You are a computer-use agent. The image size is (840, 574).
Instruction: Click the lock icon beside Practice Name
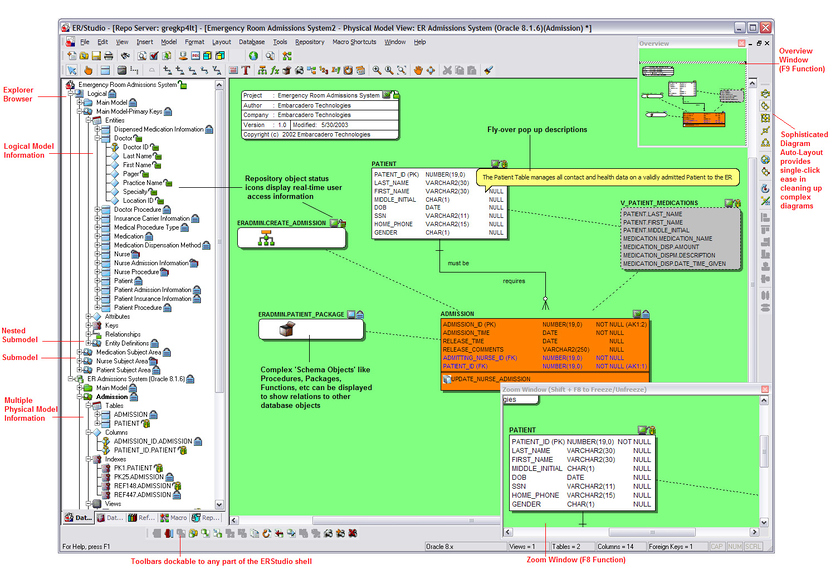[x=170, y=183]
